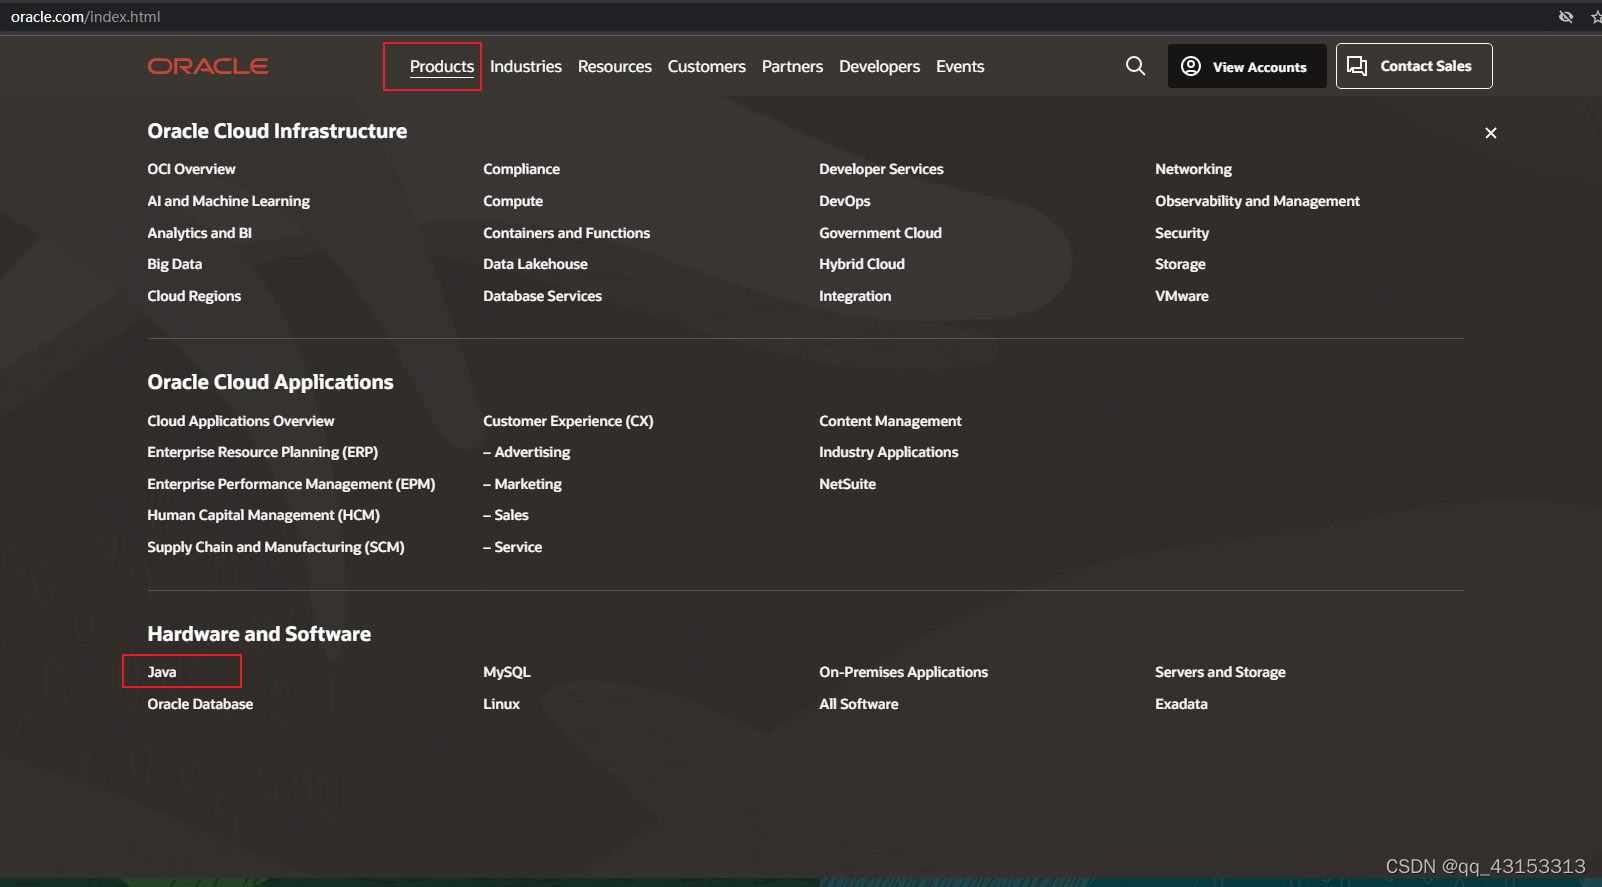Go to Storage under Cloud Infrastructure
The height and width of the screenshot is (887, 1602).
pyautogui.click(x=1180, y=264)
